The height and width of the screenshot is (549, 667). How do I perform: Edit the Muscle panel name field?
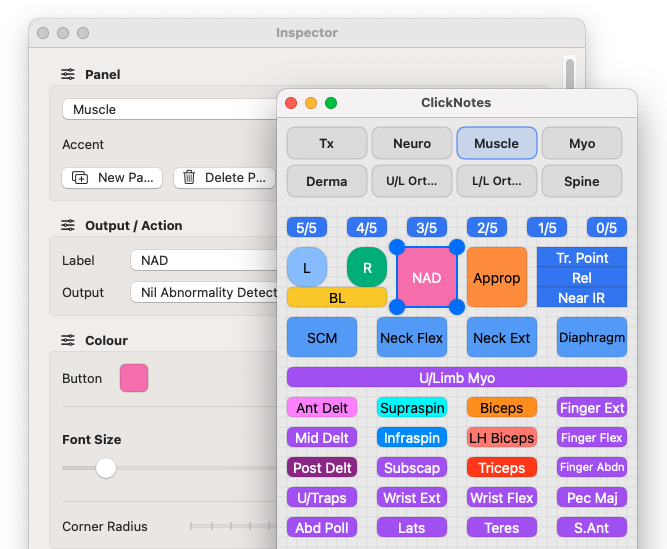tap(170, 109)
